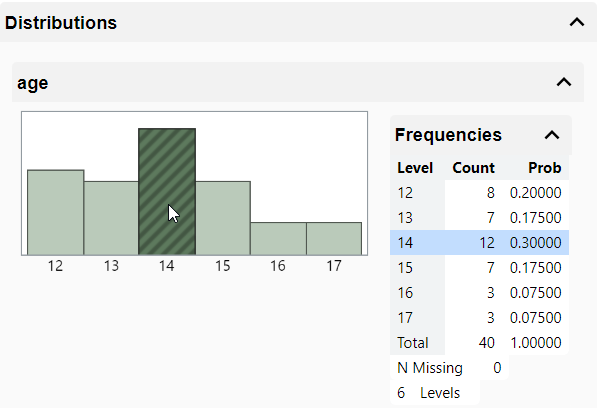This screenshot has height=408, width=599.
Task: Select Level 15 row in Frequencies
Action: [479, 268]
